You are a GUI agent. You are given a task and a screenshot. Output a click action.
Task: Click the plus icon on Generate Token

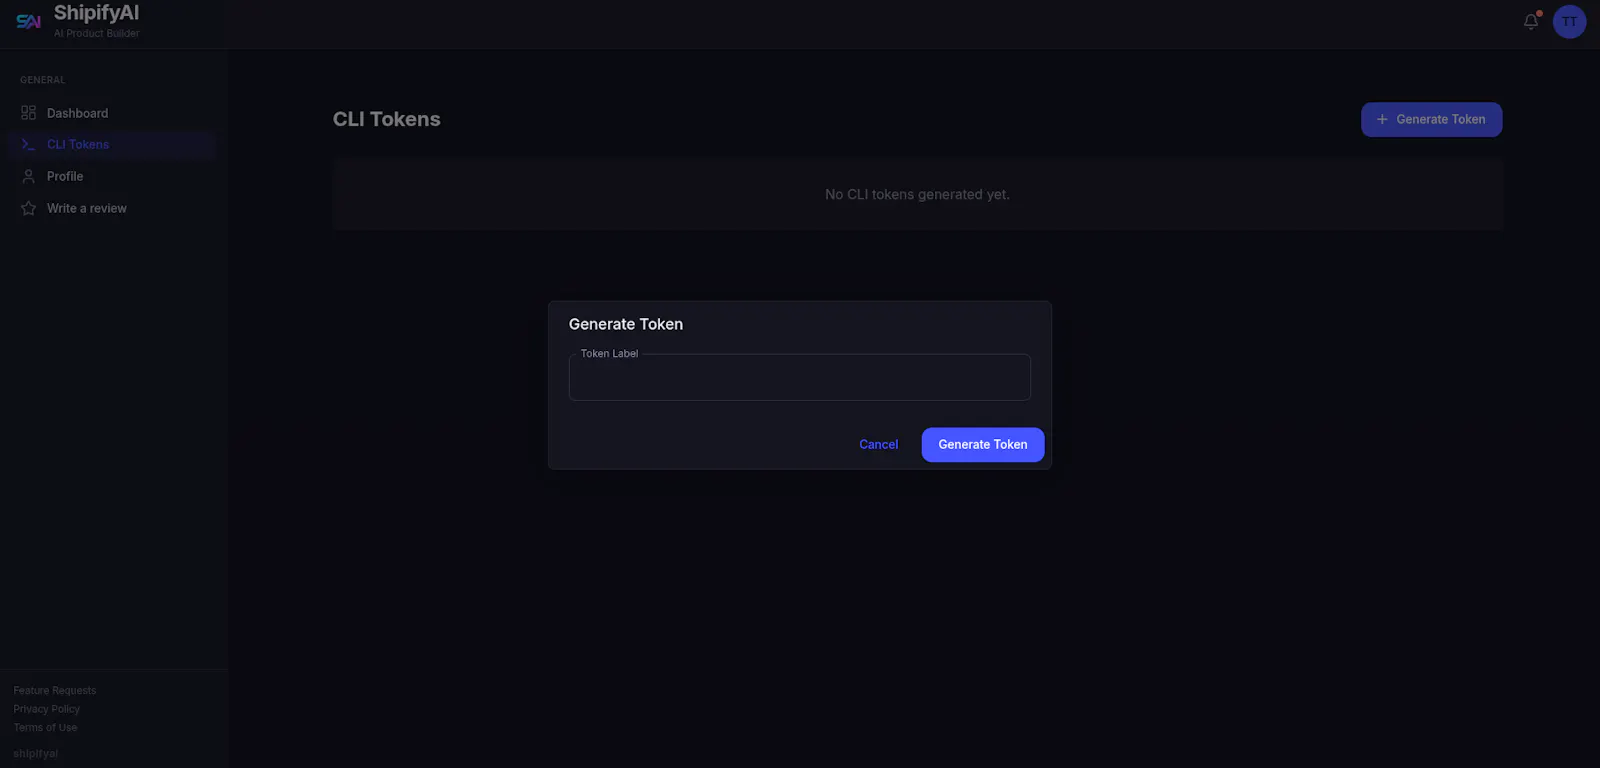(x=1382, y=119)
